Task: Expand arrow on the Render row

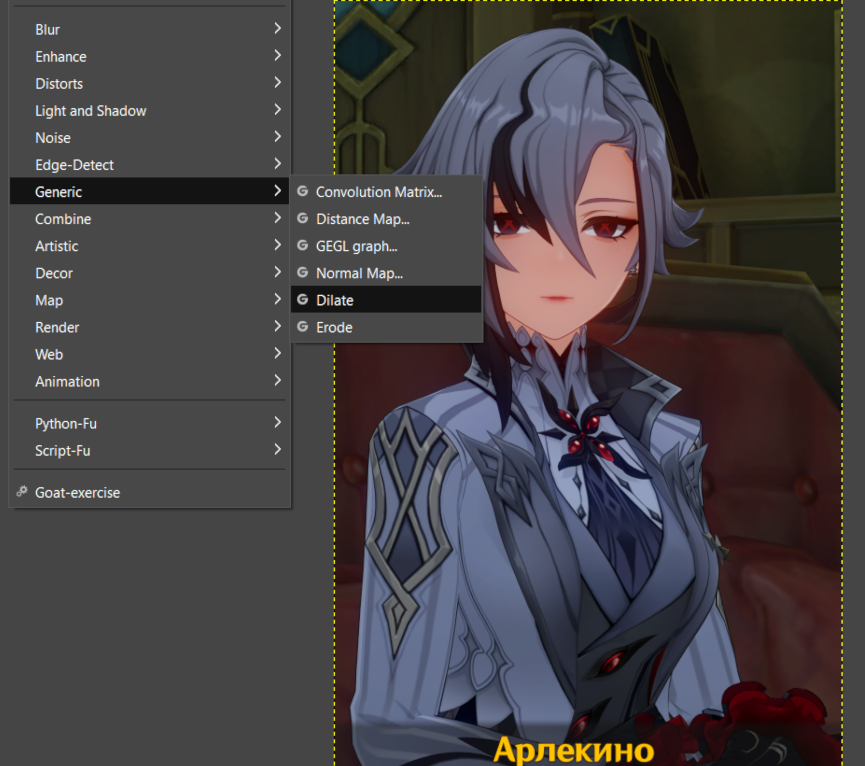Action: [x=277, y=325]
